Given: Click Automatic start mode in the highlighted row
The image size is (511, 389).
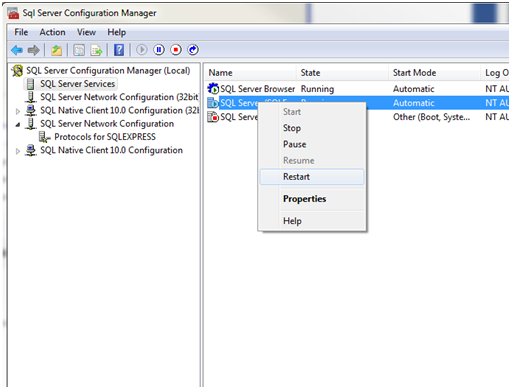Looking at the screenshot, I should pos(413,103).
